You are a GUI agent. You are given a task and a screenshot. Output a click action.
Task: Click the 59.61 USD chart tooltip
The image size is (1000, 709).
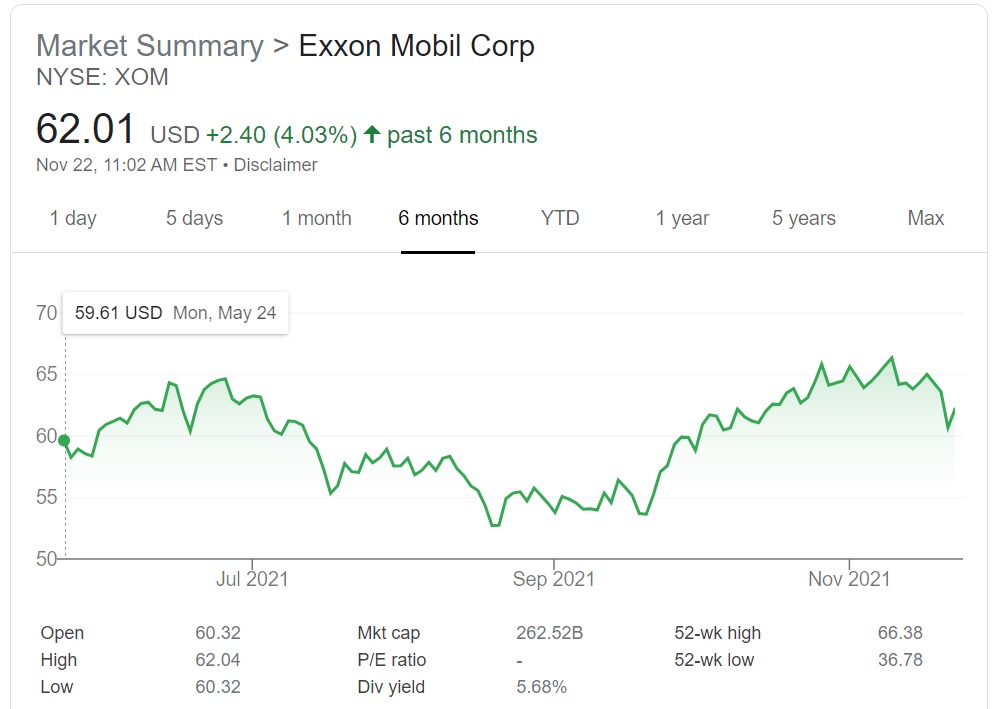[175, 313]
